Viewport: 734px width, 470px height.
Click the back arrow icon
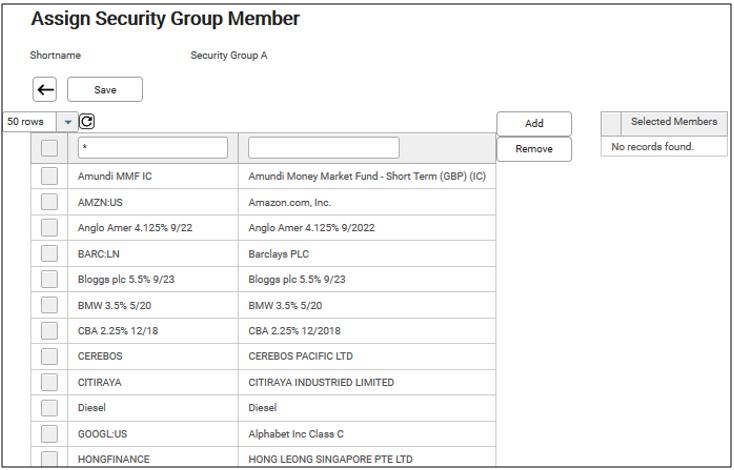tap(45, 90)
